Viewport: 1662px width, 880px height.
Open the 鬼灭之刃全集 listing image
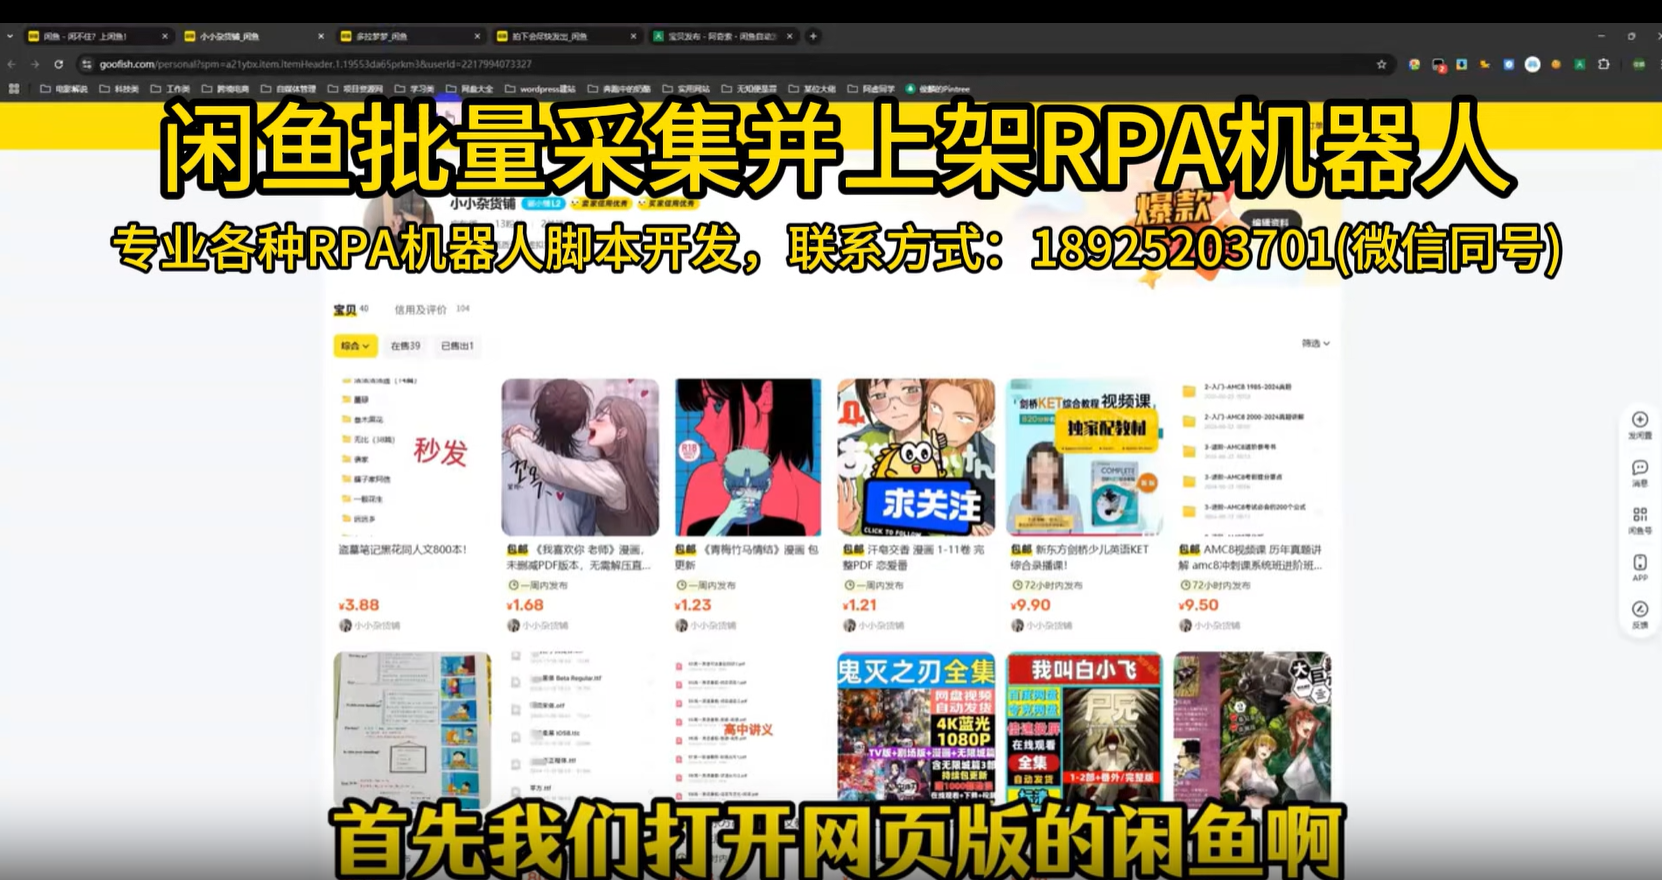916,730
